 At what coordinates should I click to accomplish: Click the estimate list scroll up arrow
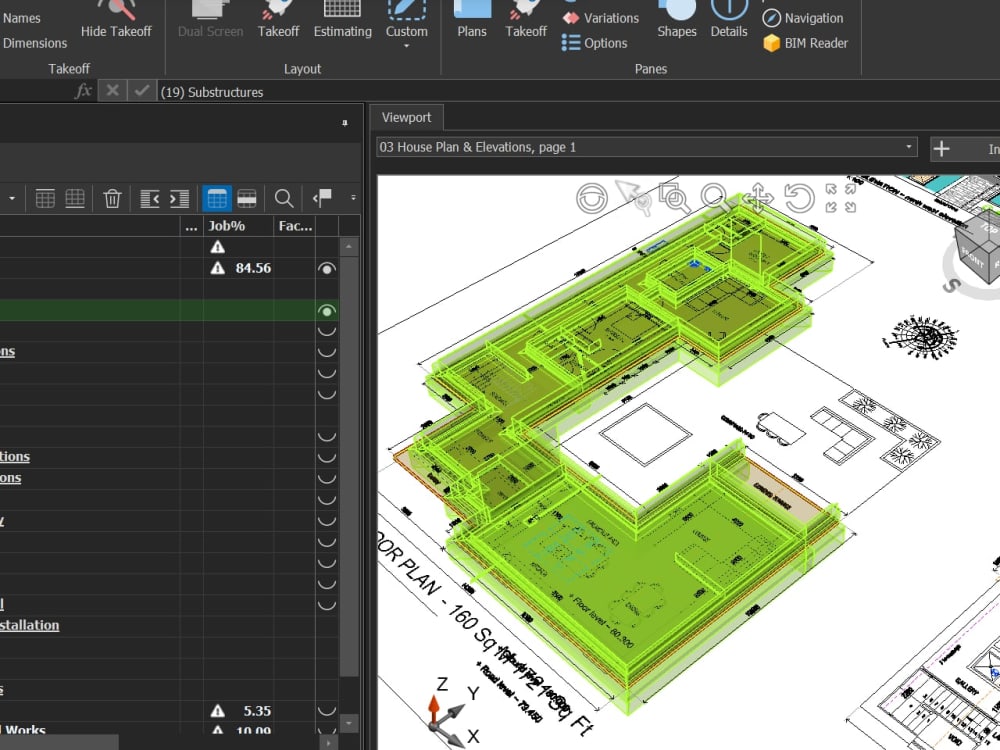pos(349,247)
